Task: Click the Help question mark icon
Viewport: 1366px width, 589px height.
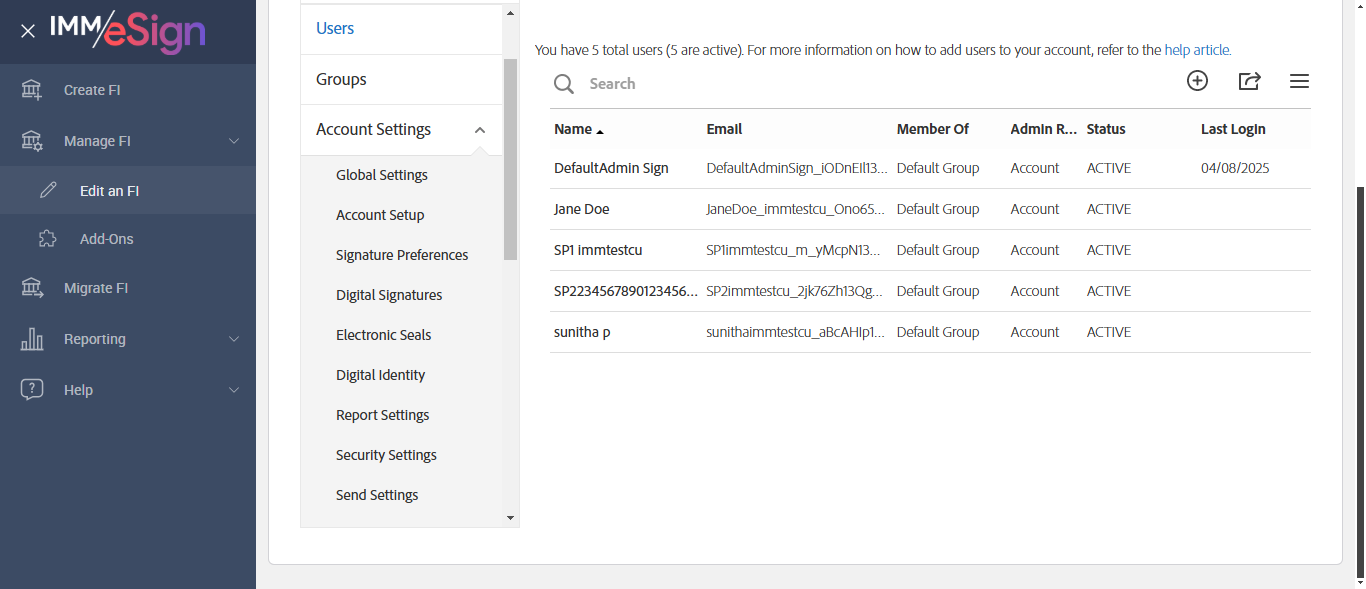Action: (x=32, y=390)
